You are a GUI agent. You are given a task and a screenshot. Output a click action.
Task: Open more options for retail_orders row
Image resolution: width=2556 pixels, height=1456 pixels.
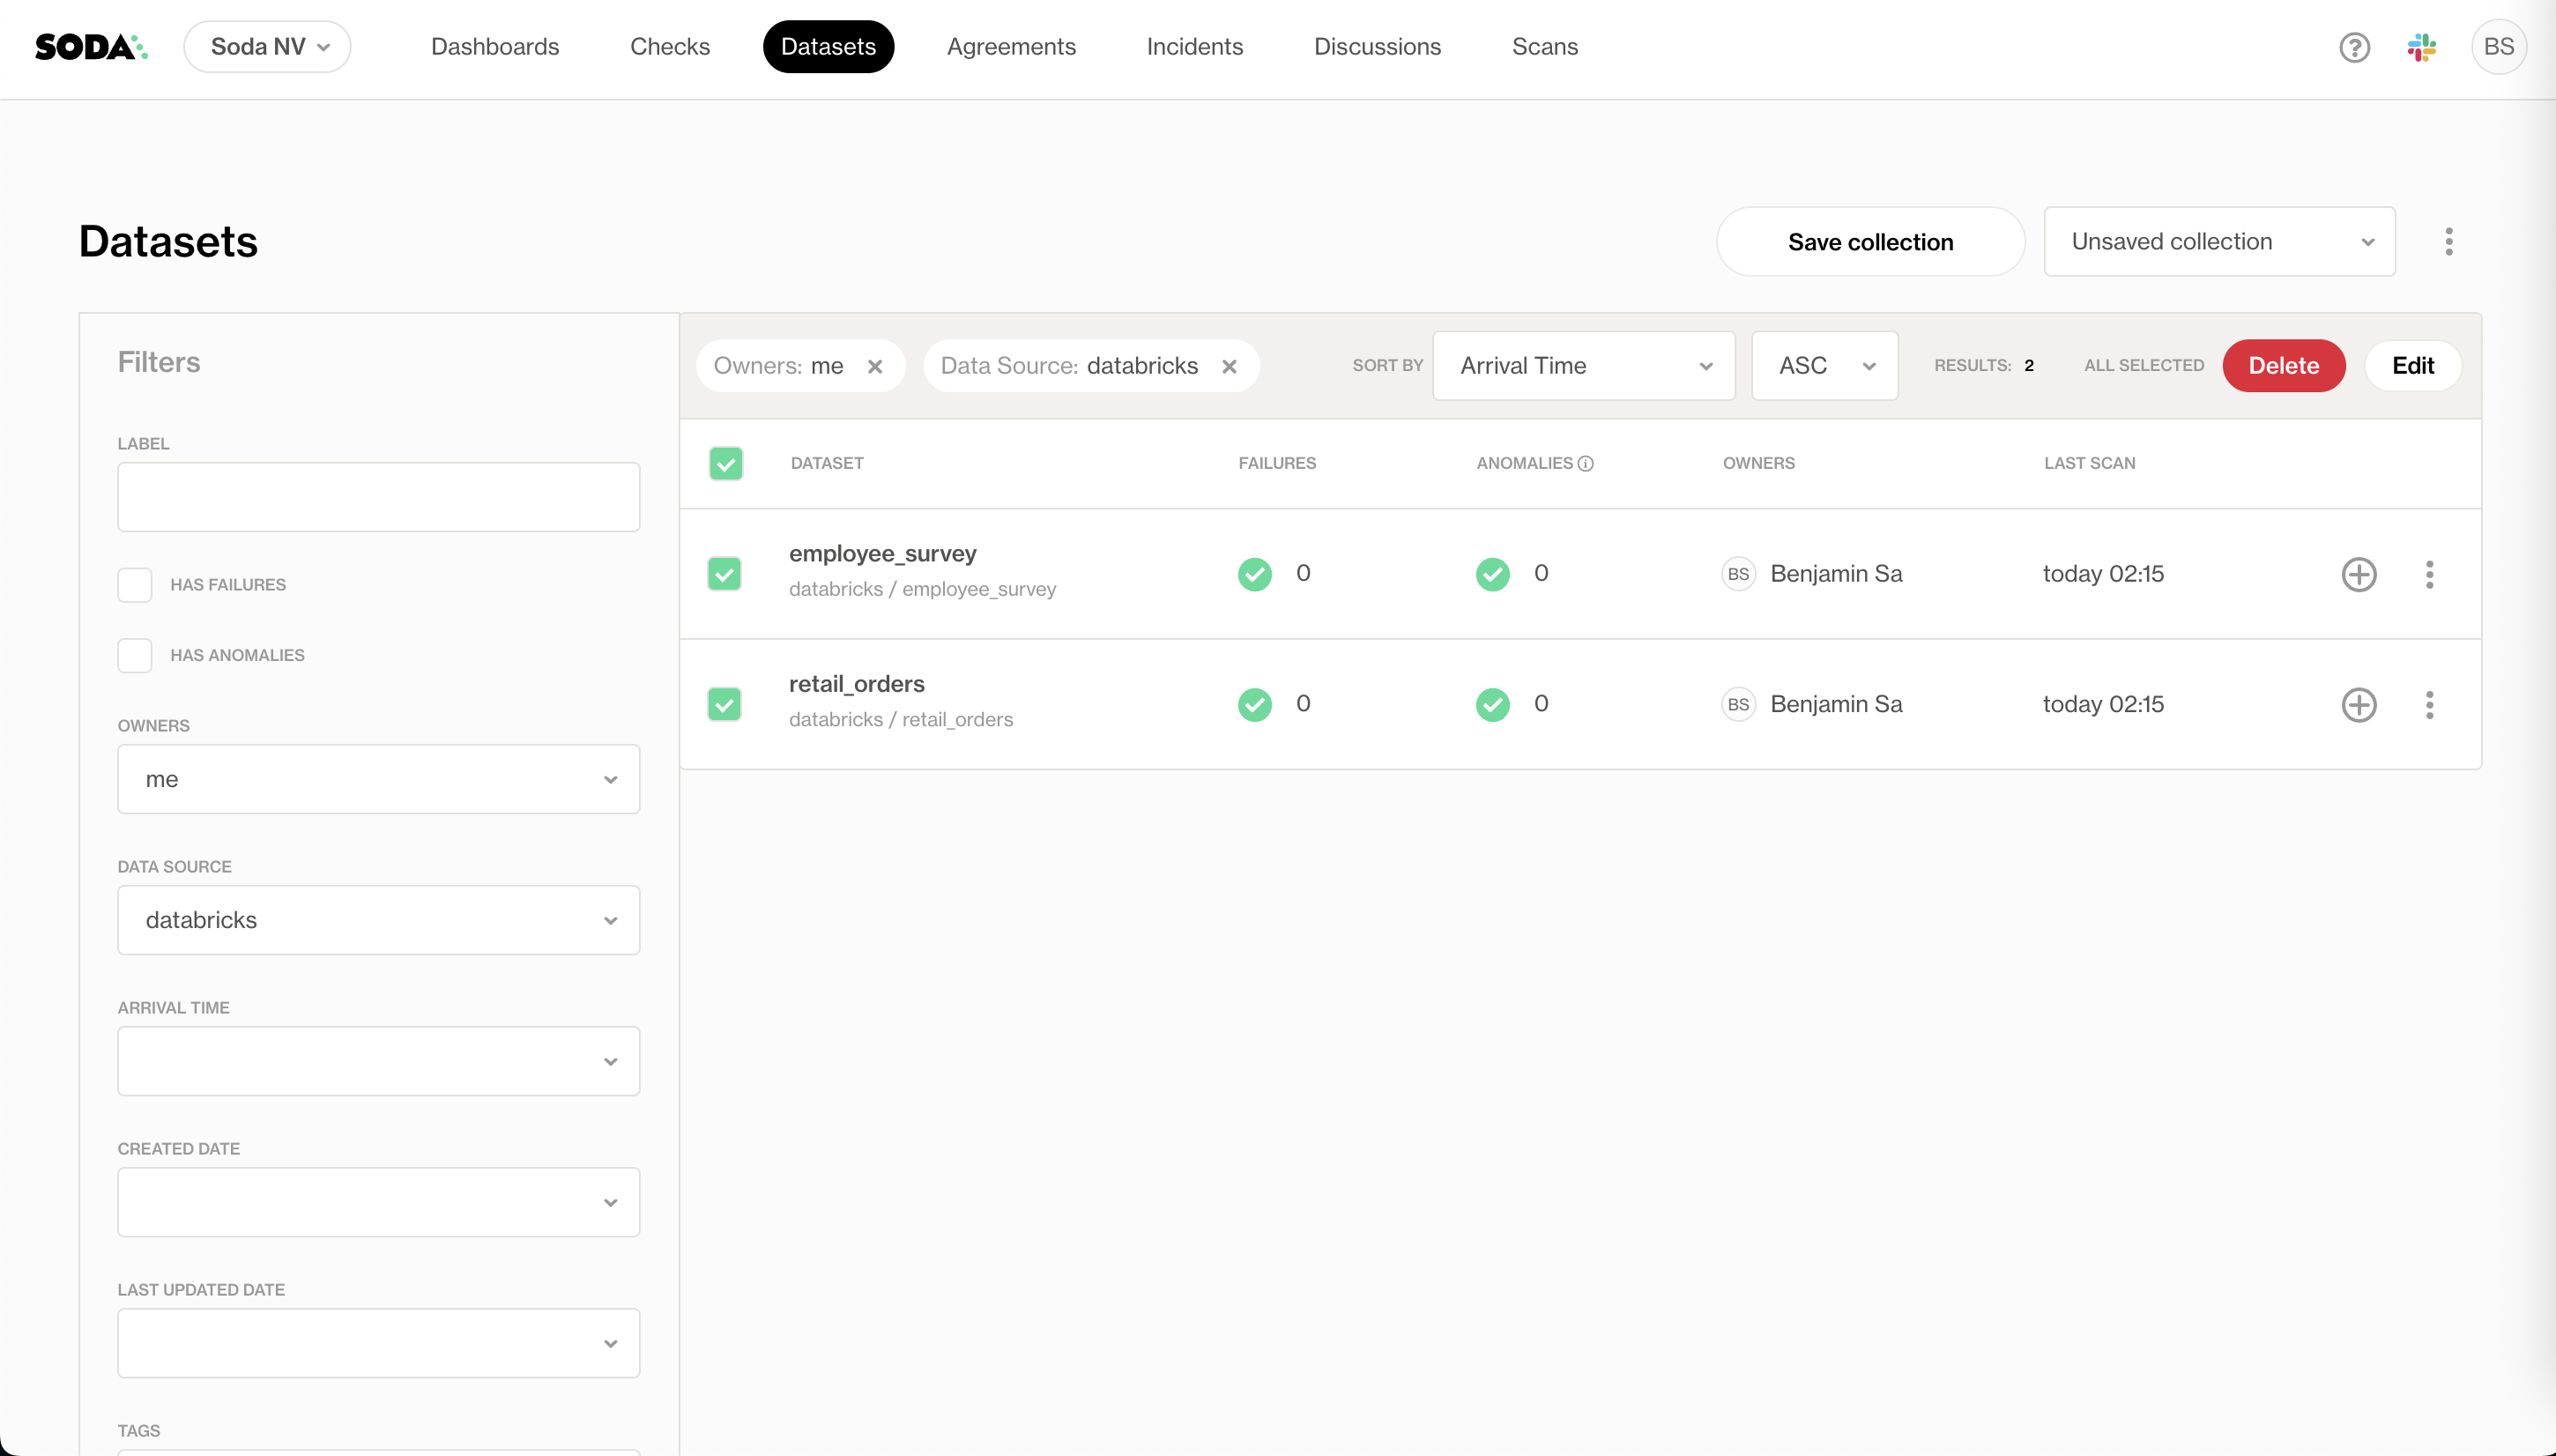pyautogui.click(x=2429, y=704)
